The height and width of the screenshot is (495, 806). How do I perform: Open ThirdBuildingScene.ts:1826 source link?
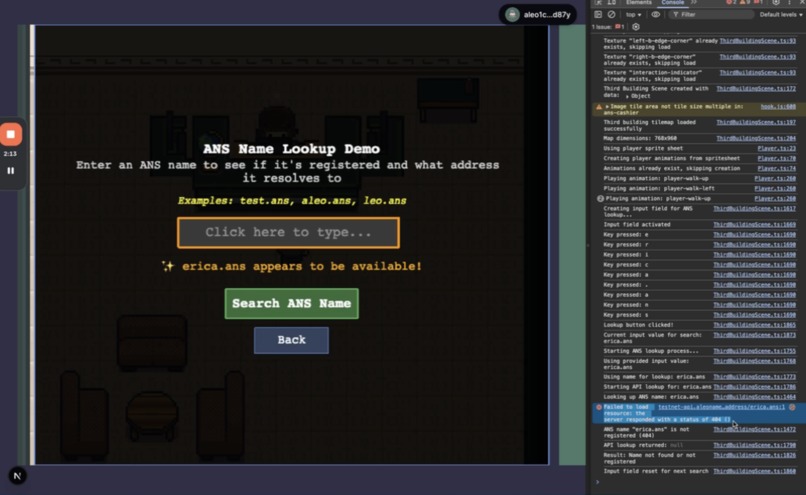pos(755,455)
